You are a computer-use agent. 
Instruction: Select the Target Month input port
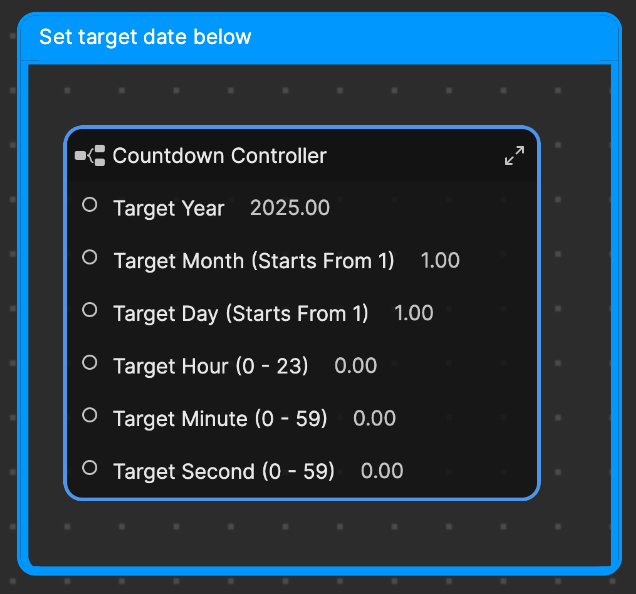(x=90, y=257)
